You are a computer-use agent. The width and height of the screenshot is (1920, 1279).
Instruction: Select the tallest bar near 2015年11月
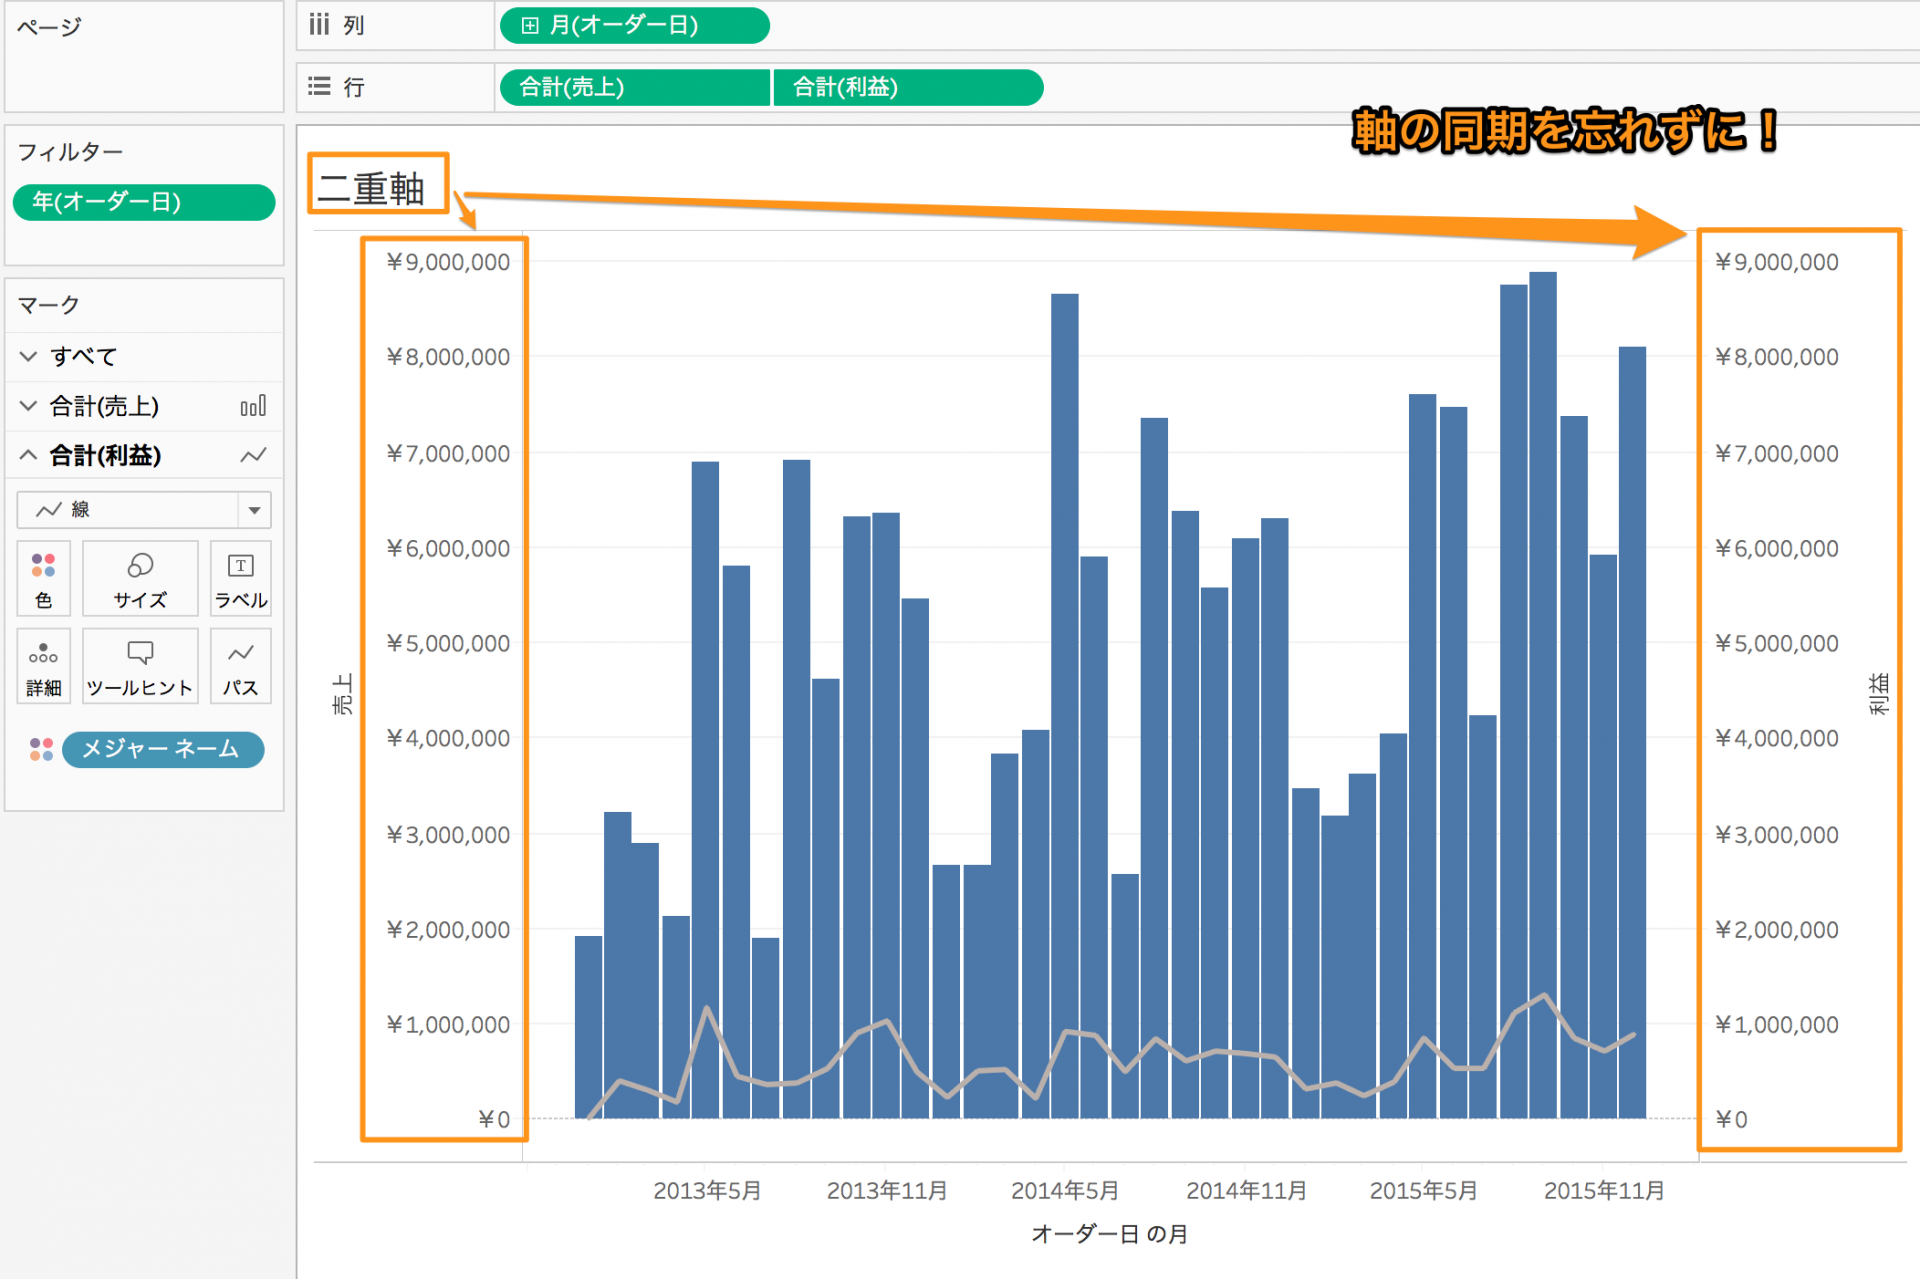[x=1543, y=694]
